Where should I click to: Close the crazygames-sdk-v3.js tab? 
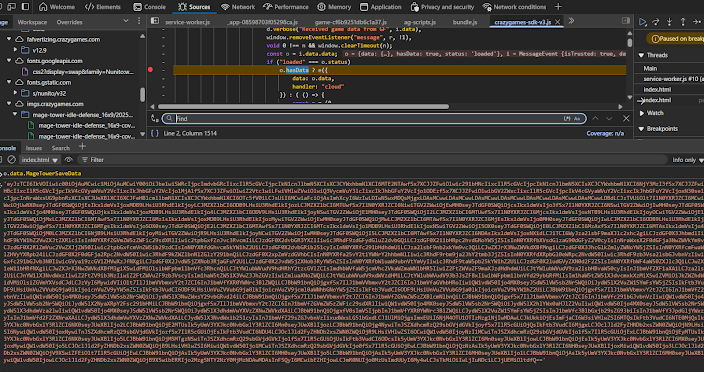tap(558, 22)
